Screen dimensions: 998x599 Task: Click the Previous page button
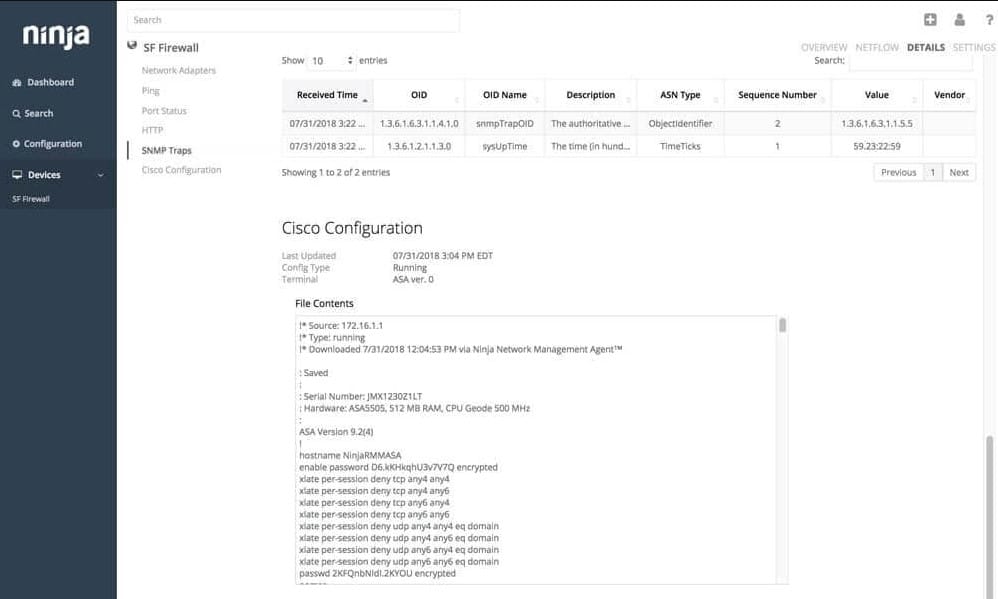tap(898, 173)
